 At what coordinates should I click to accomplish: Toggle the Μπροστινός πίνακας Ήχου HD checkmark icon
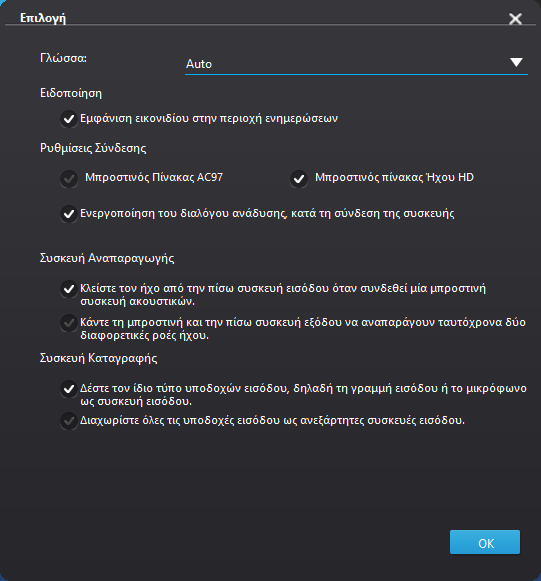(299, 179)
